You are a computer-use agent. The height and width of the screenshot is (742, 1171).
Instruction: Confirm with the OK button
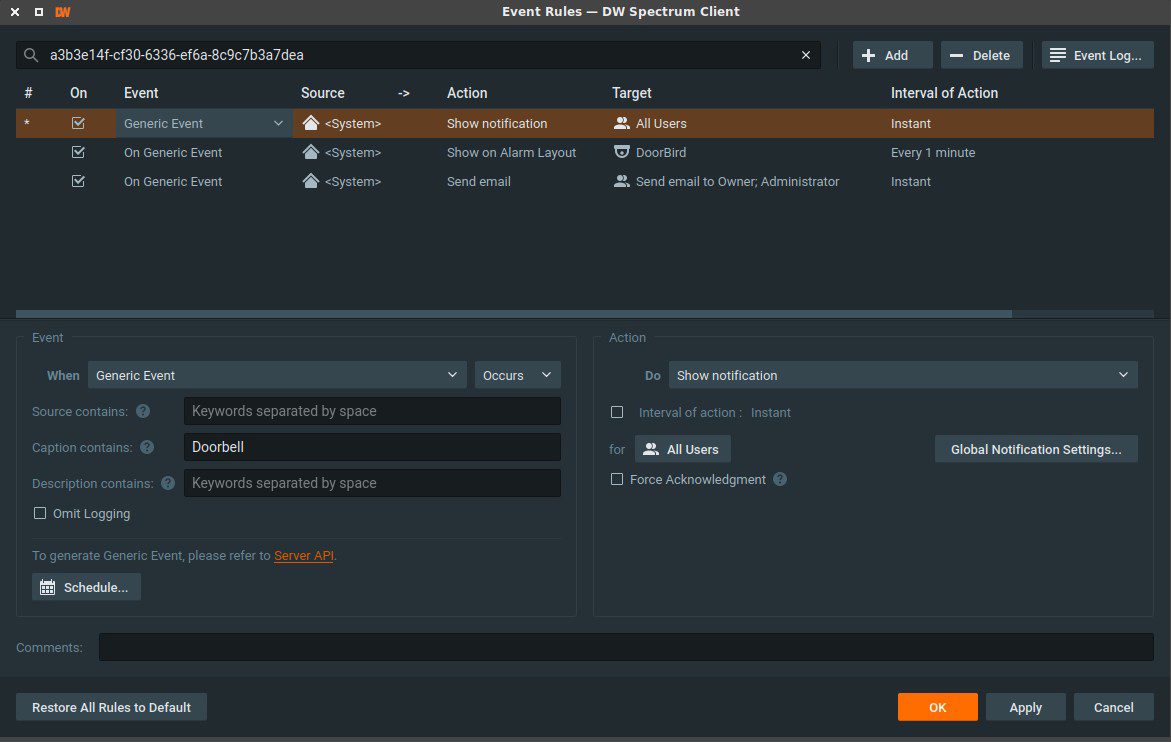937,708
